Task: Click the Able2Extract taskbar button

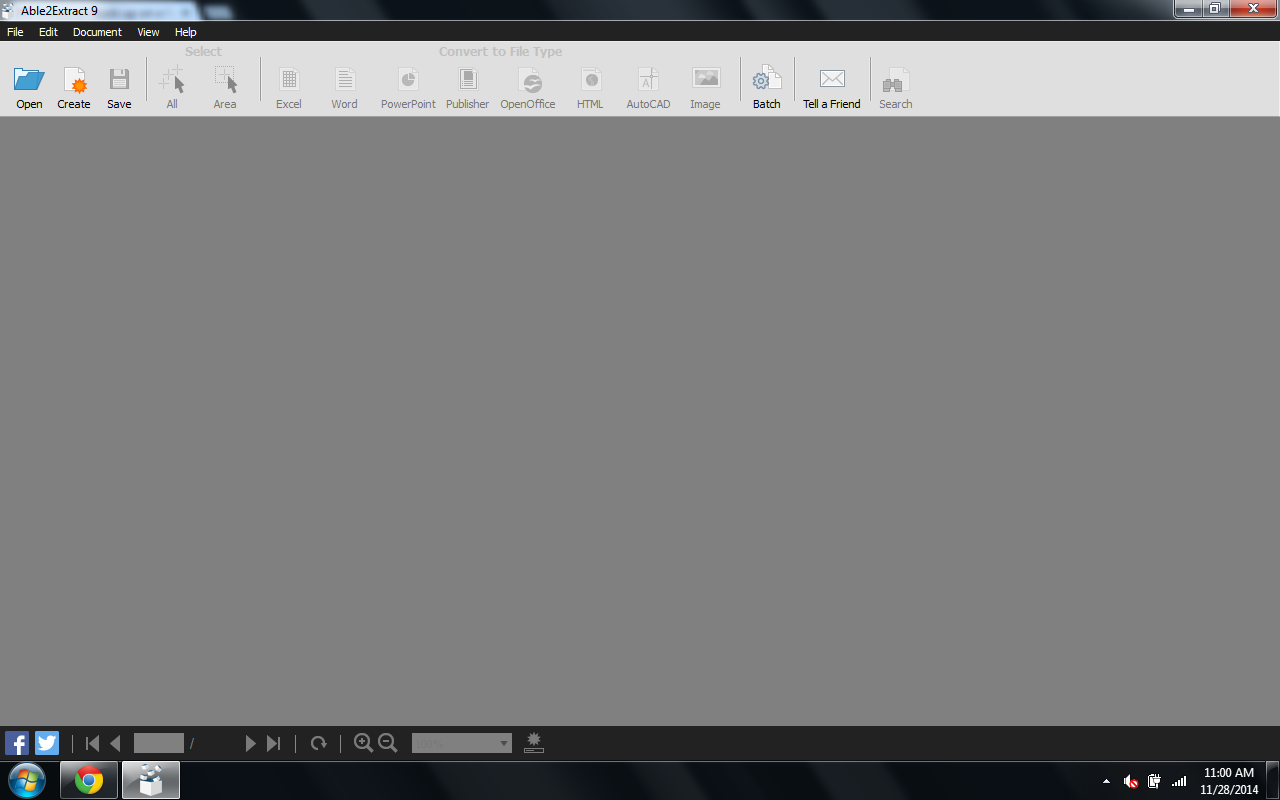Action: point(151,780)
